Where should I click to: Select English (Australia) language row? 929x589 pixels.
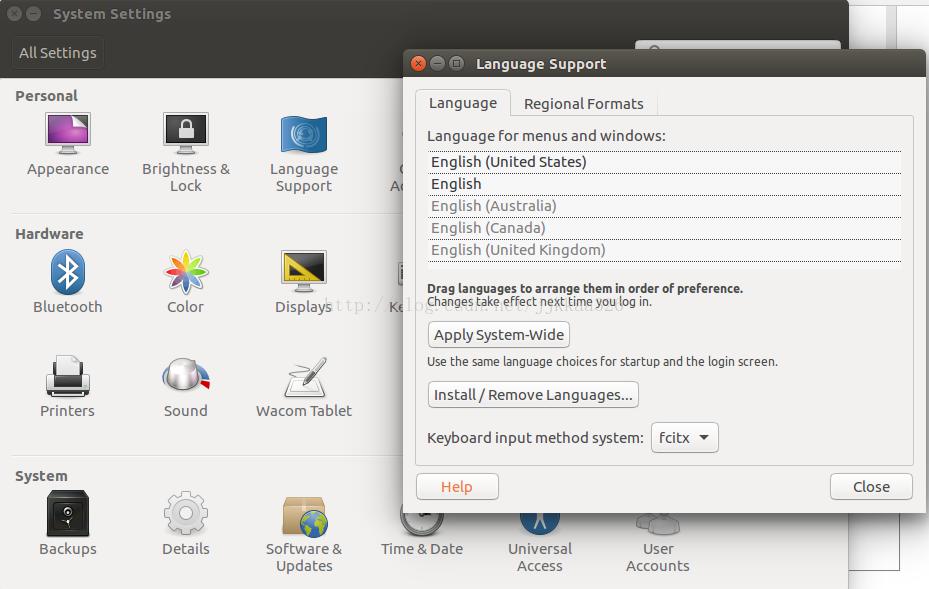click(664, 206)
